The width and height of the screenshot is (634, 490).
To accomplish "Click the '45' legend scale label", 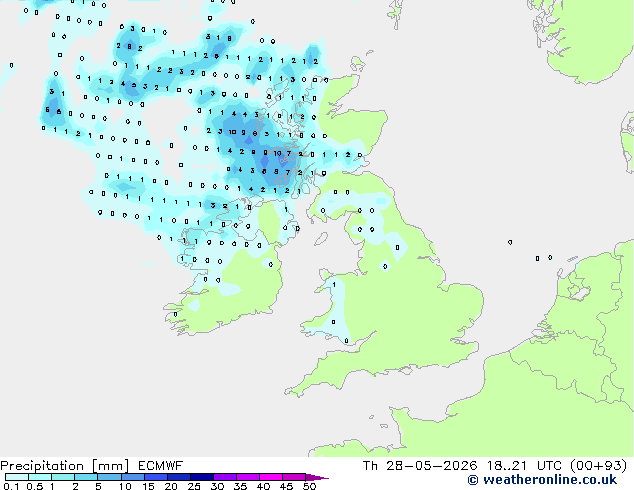I will point(286,486).
